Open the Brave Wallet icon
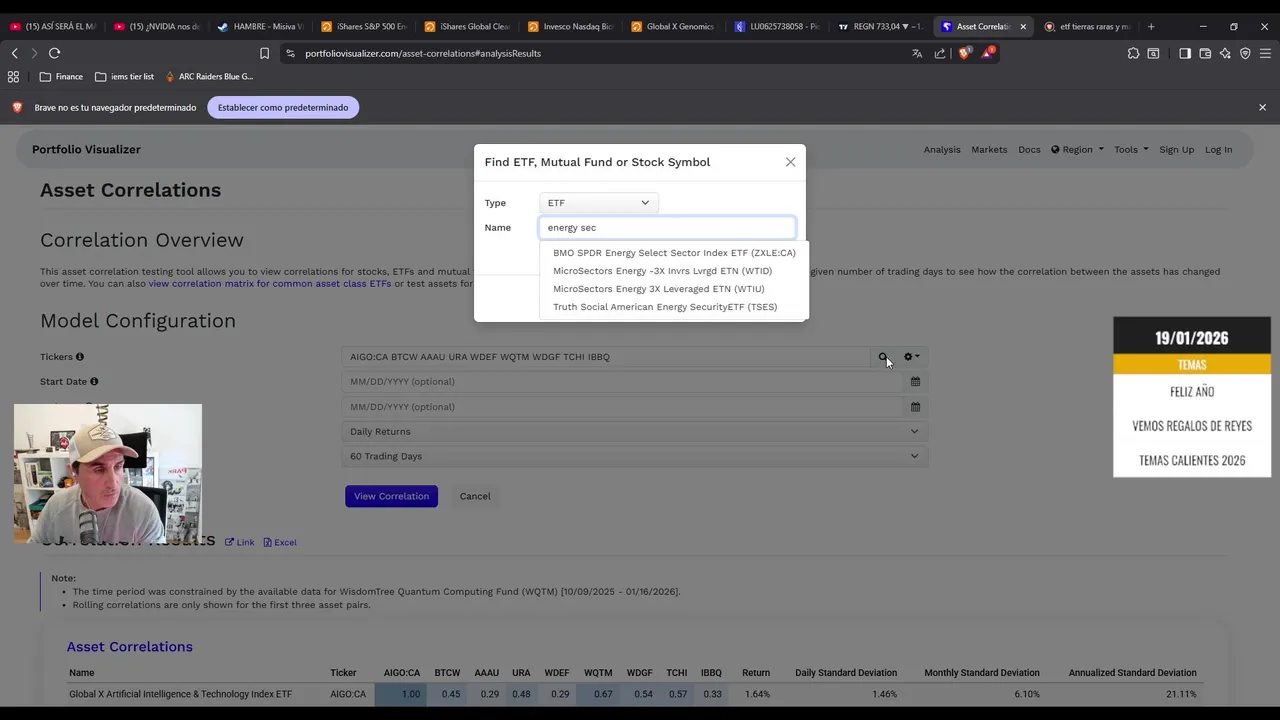The height and width of the screenshot is (720, 1280). click(1205, 53)
